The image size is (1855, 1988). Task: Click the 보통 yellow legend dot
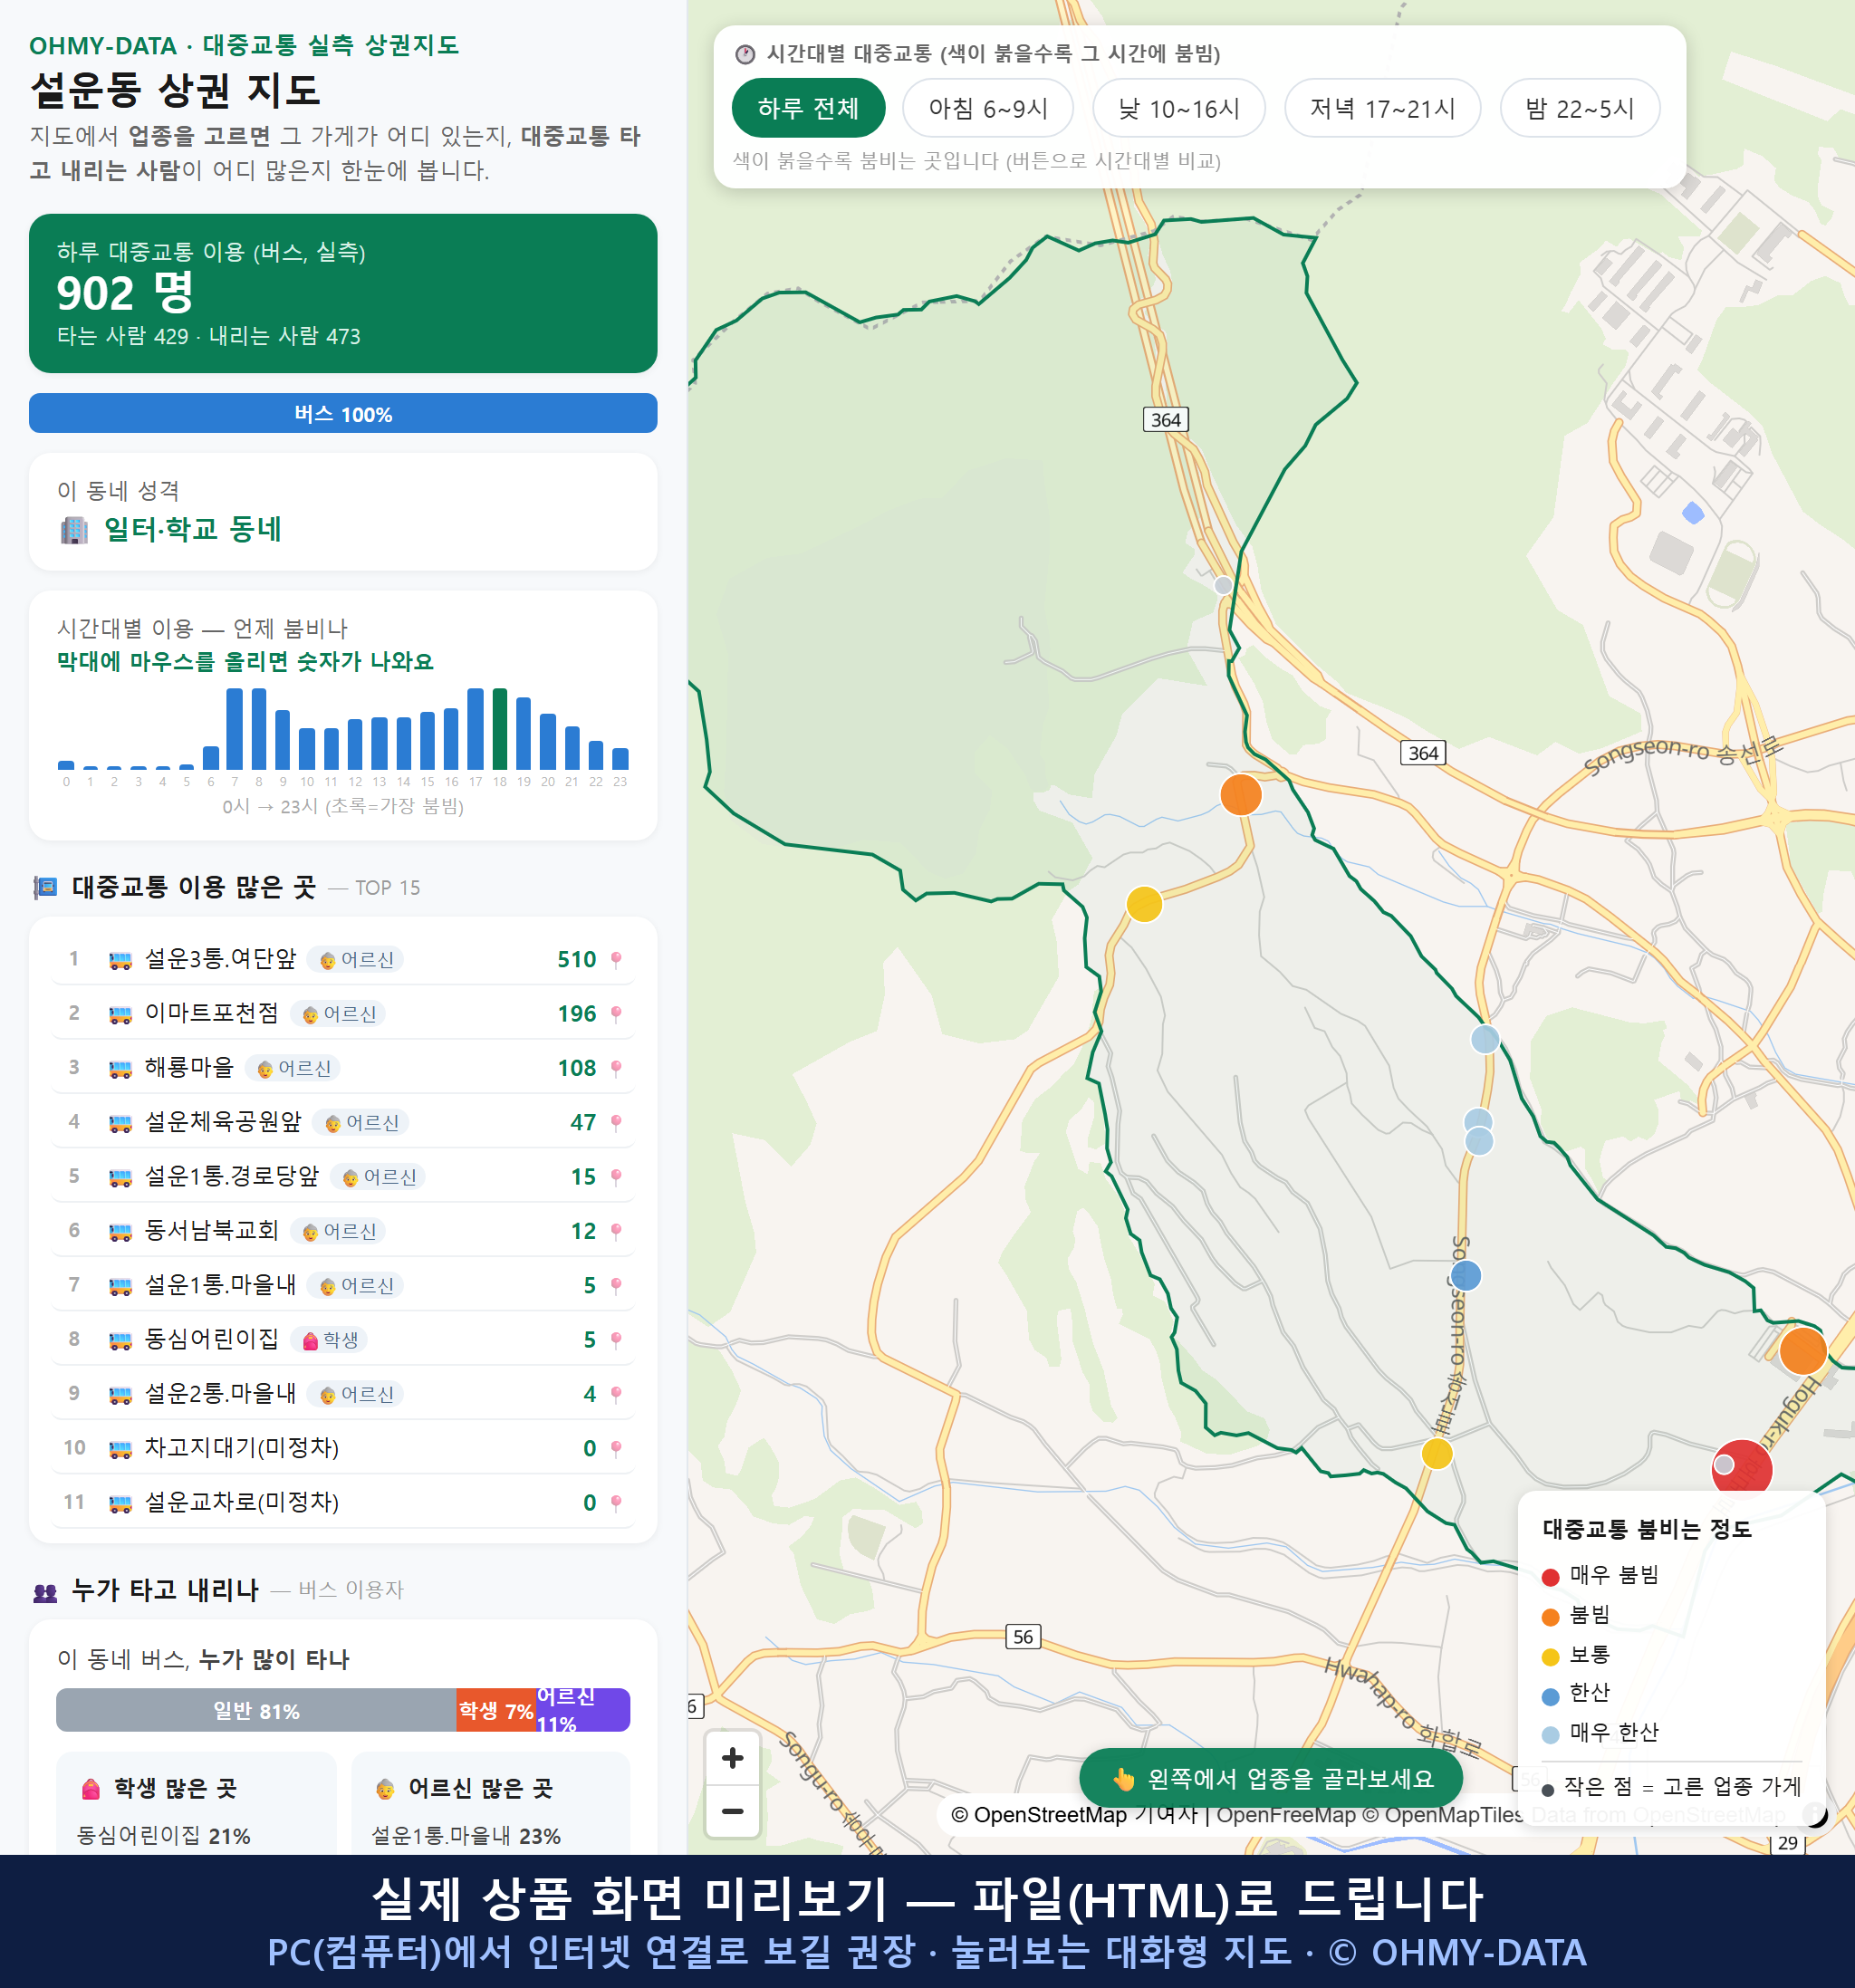click(x=1551, y=1657)
